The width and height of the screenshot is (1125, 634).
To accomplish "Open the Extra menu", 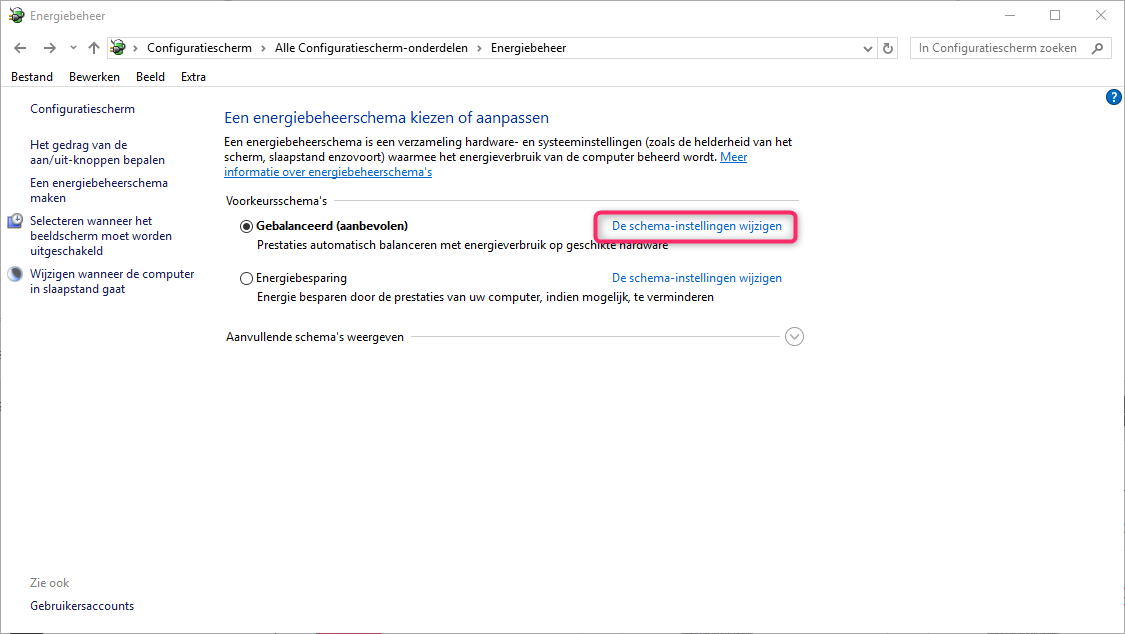I will tap(193, 77).
